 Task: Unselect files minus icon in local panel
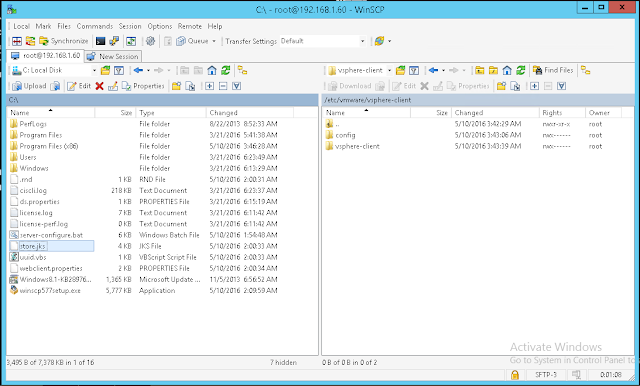(223, 86)
